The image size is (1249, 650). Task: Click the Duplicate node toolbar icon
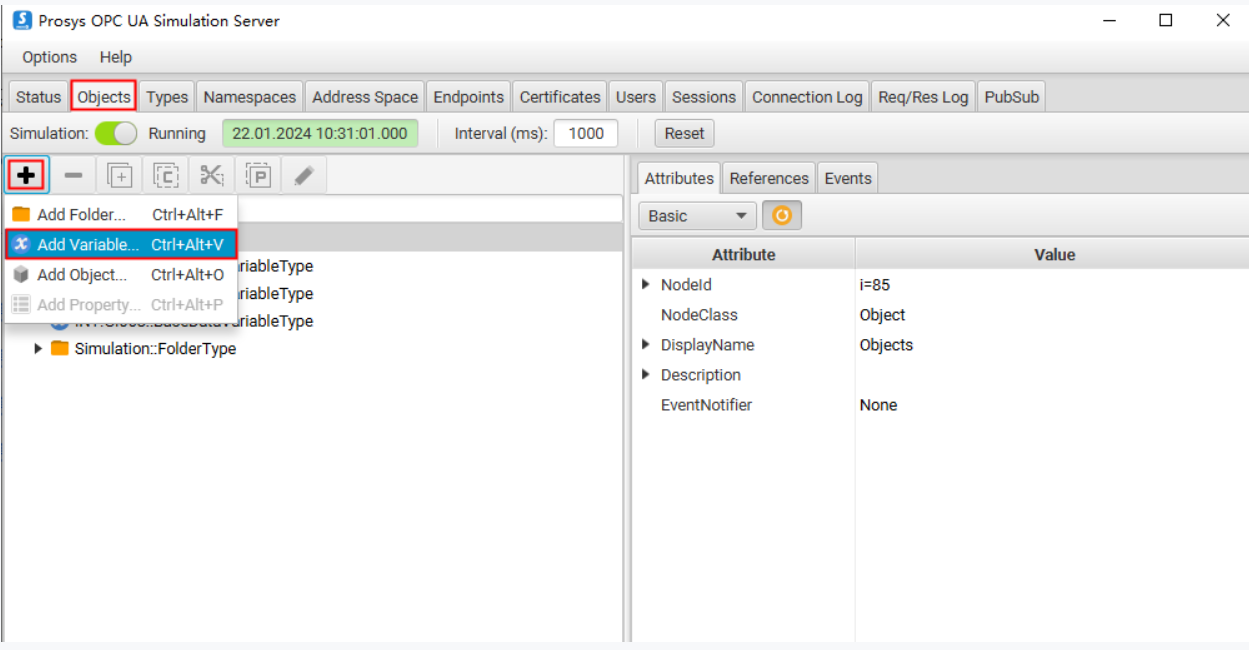point(120,176)
